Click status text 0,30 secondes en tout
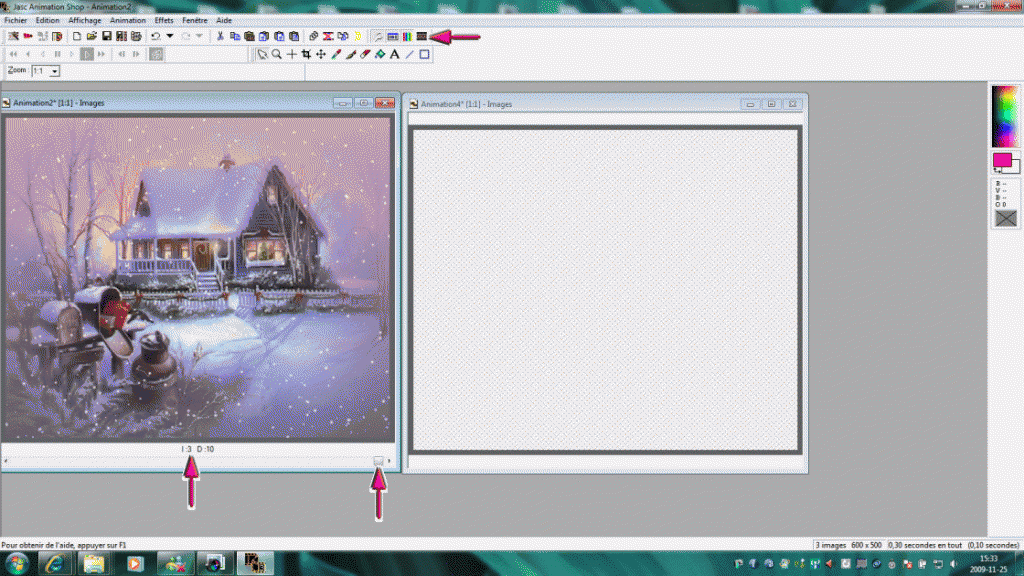 point(925,545)
